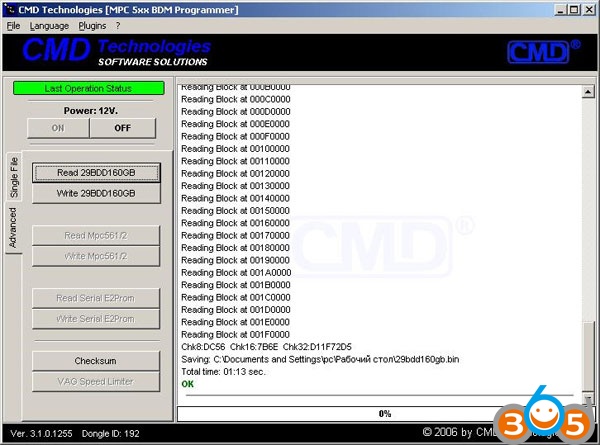This screenshot has height=445, width=600.
Task: Open the File menu
Action: [13, 26]
